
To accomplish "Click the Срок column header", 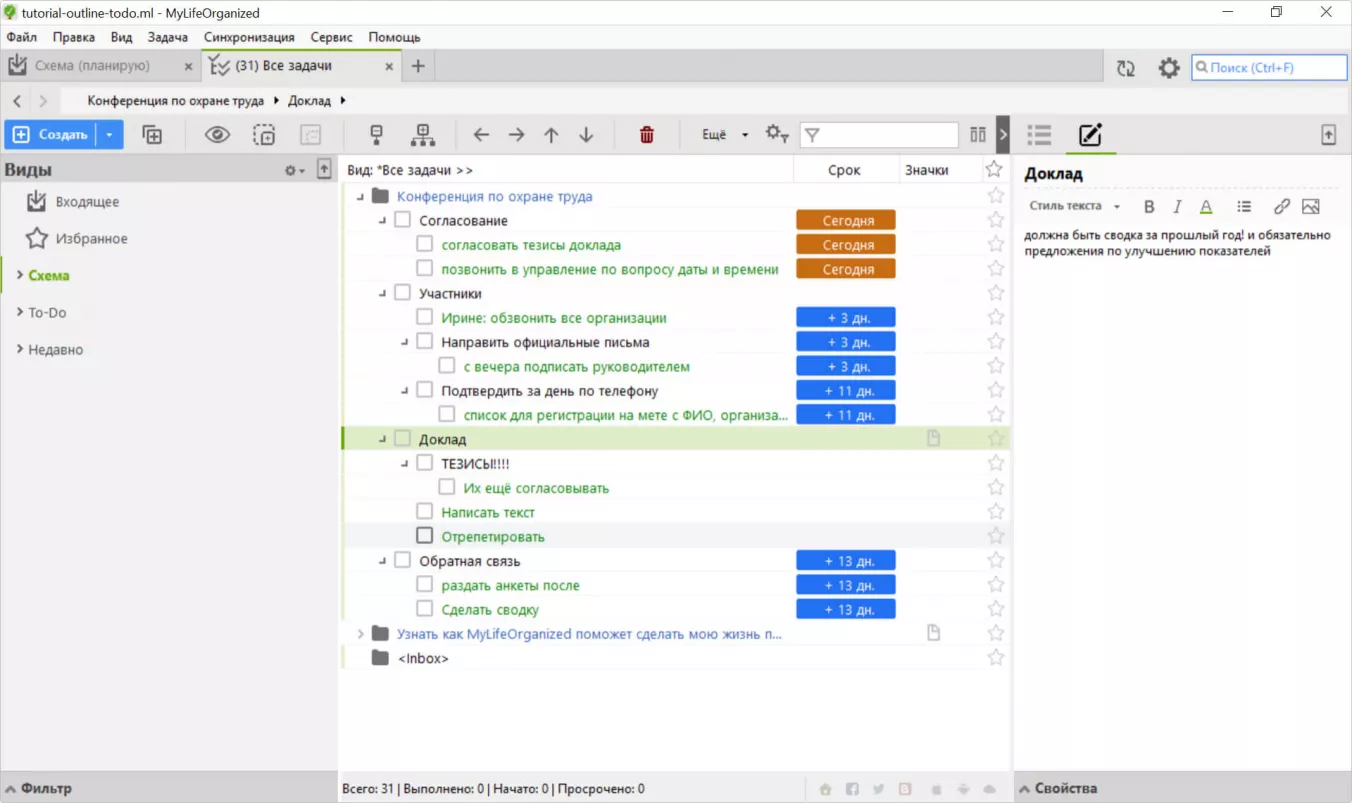I will pos(845,170).
